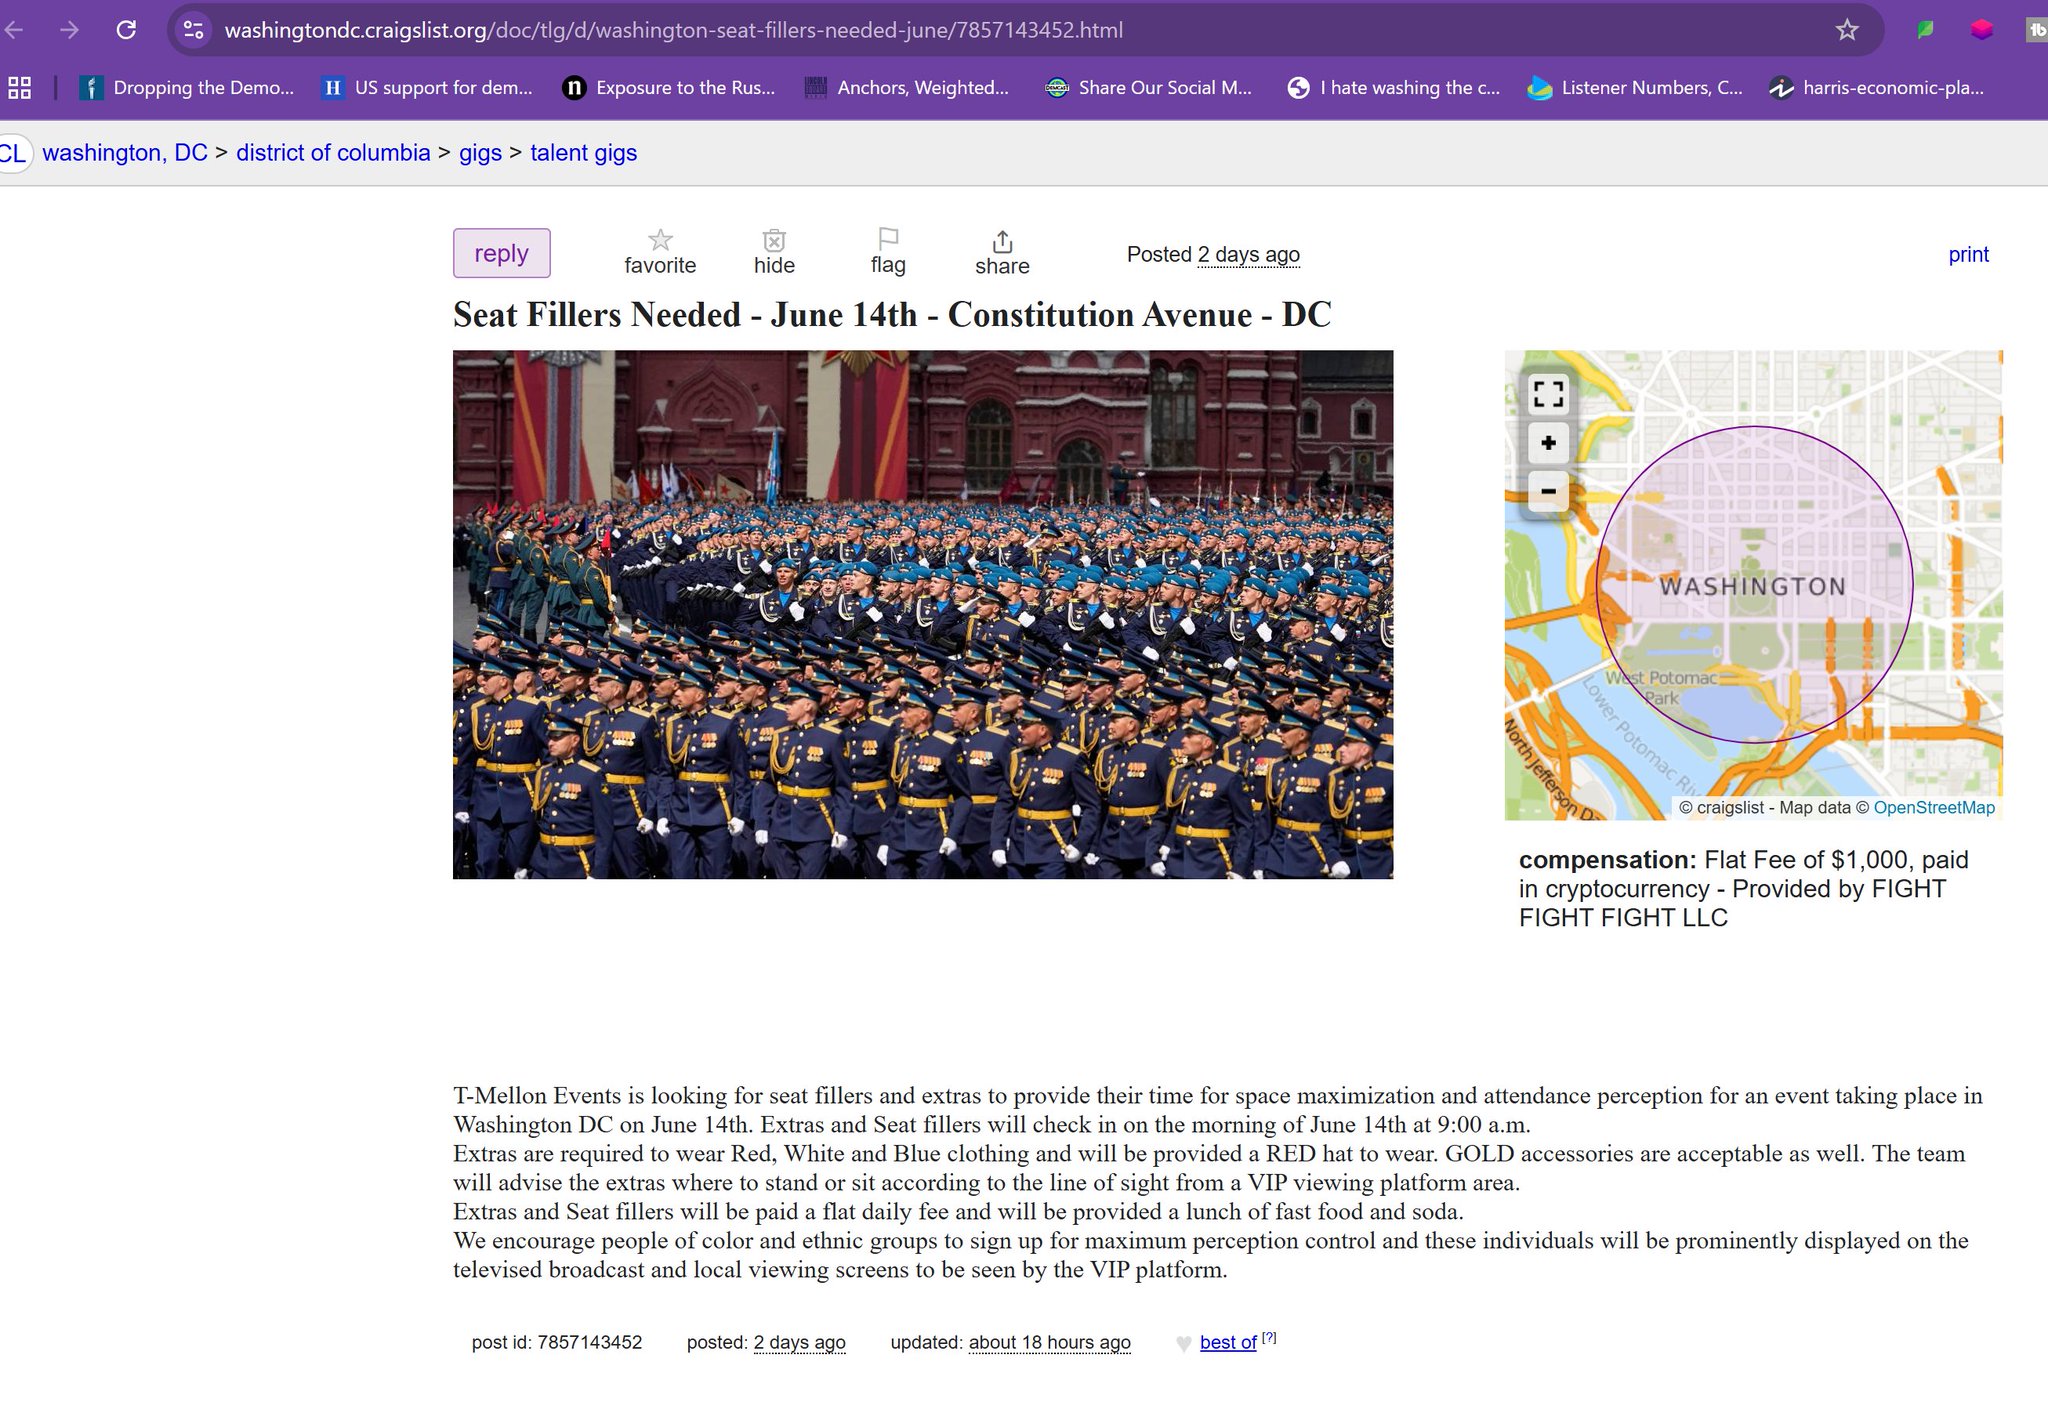Click WASHINGTON label on the map
The height and width of the screenshot is (1420, 2048).
[x=1753, y=586]
